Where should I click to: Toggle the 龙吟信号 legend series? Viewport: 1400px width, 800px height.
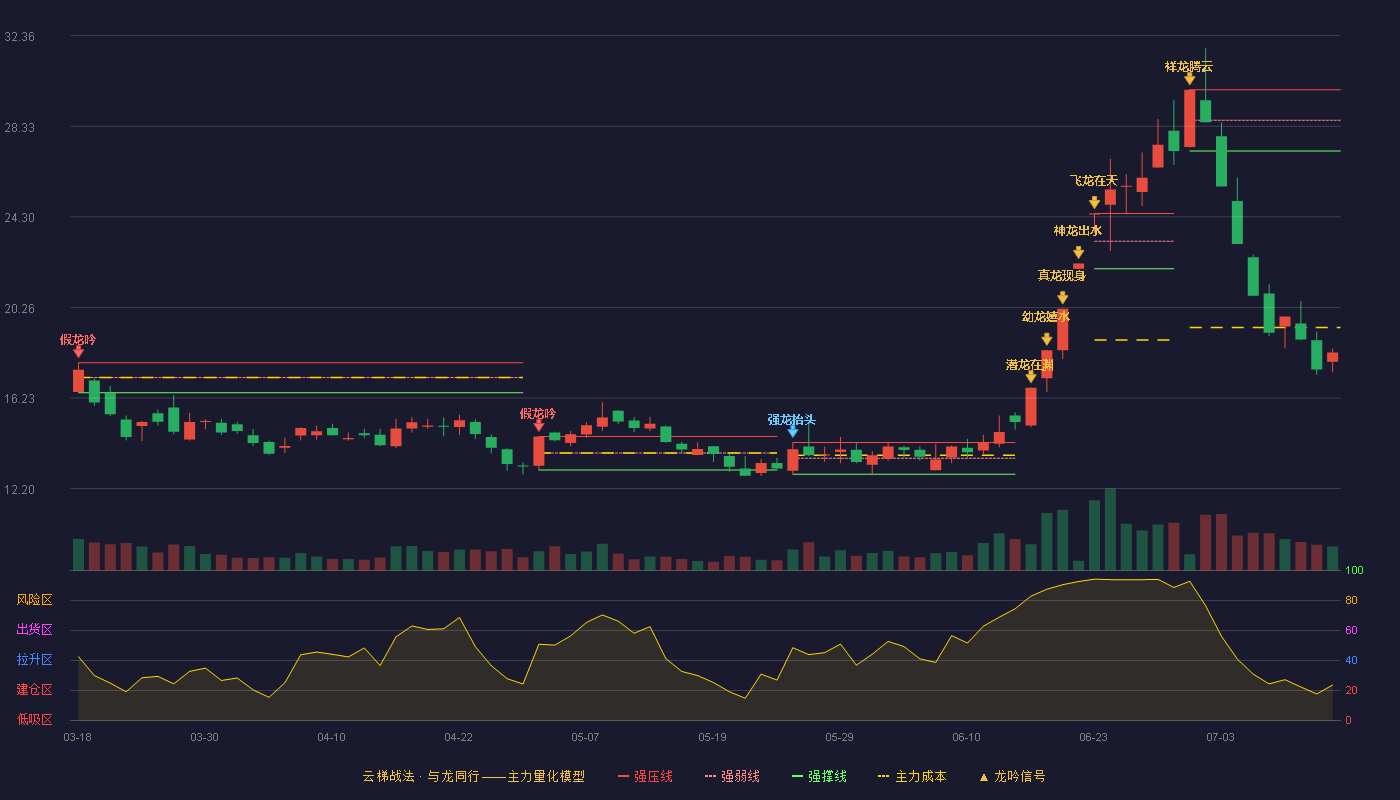click(x=1011, y=776)
